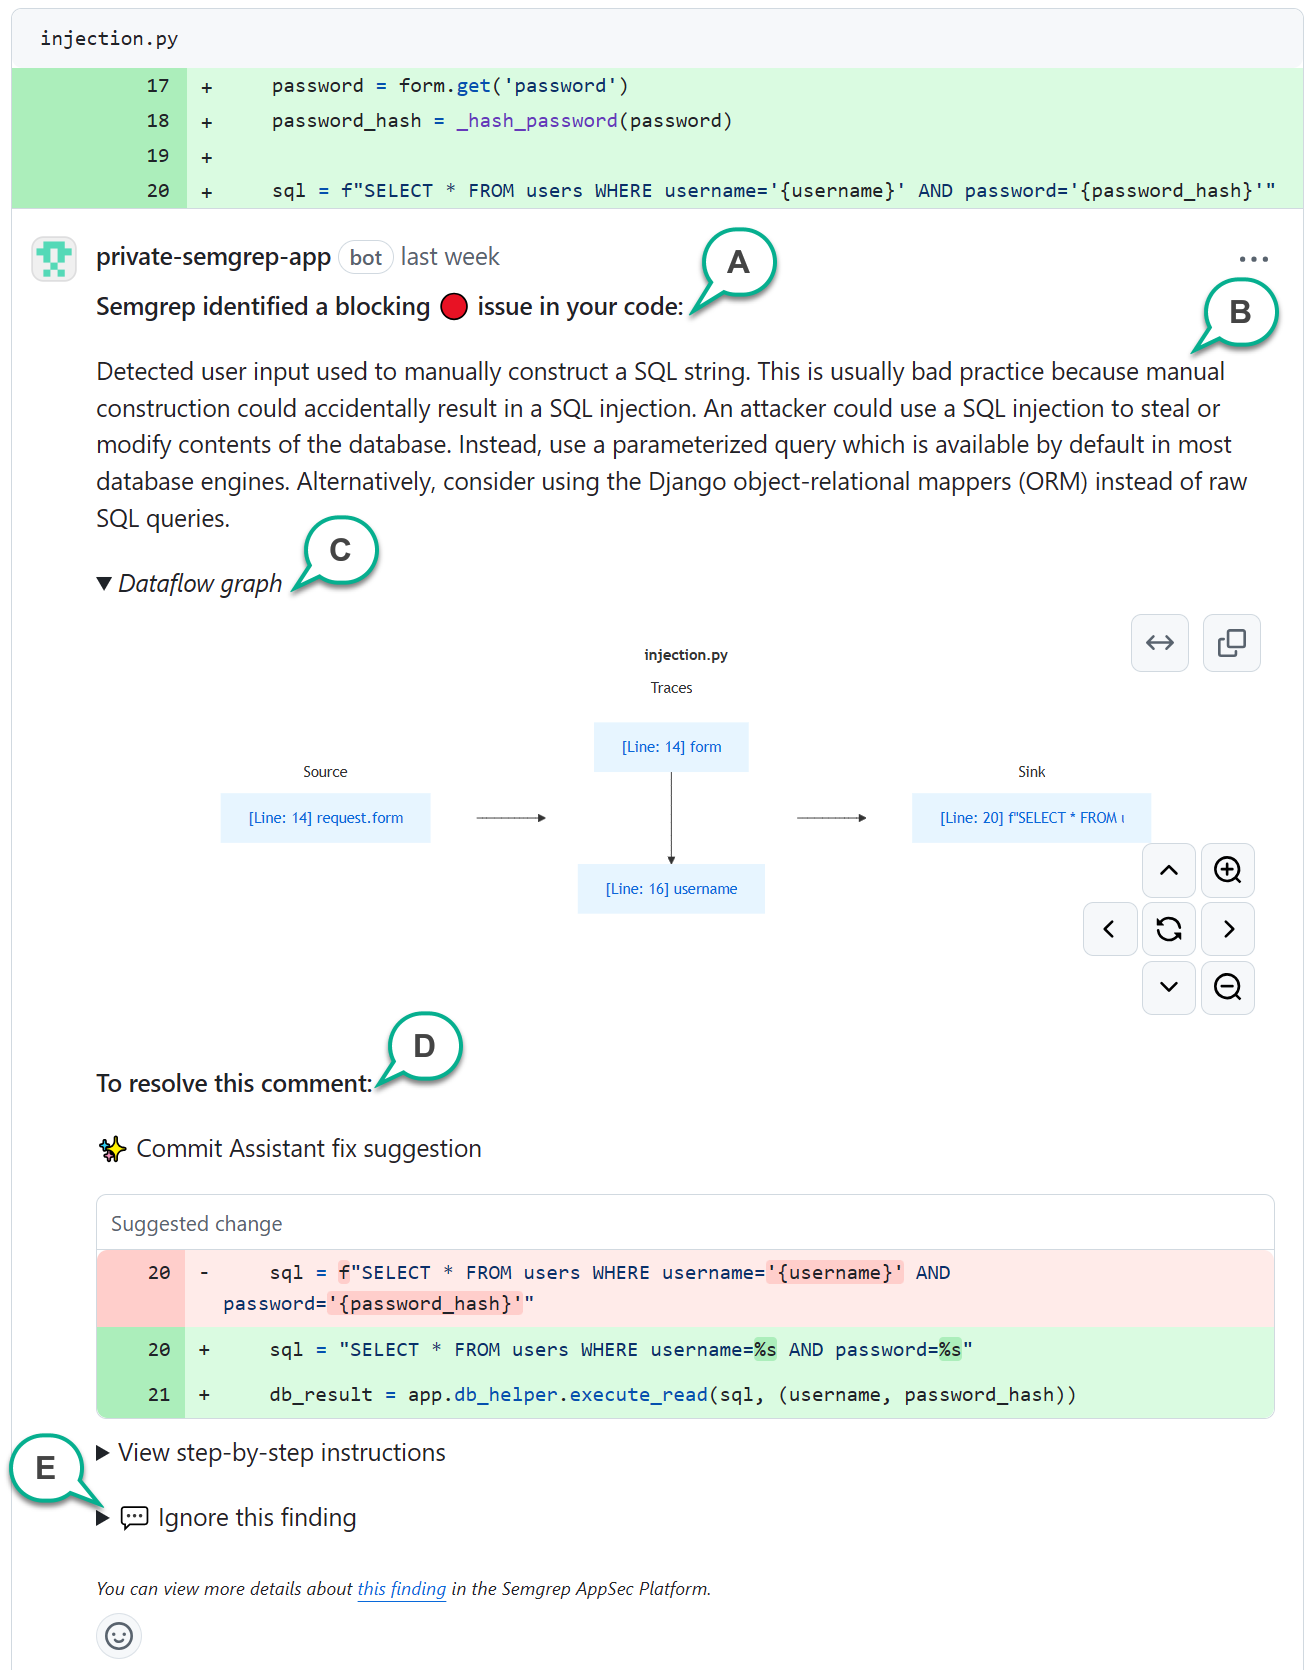Click the Line 20 SELECT sink node
The height and width of the screenshot is (1670, 1316).
point(1031,818)
